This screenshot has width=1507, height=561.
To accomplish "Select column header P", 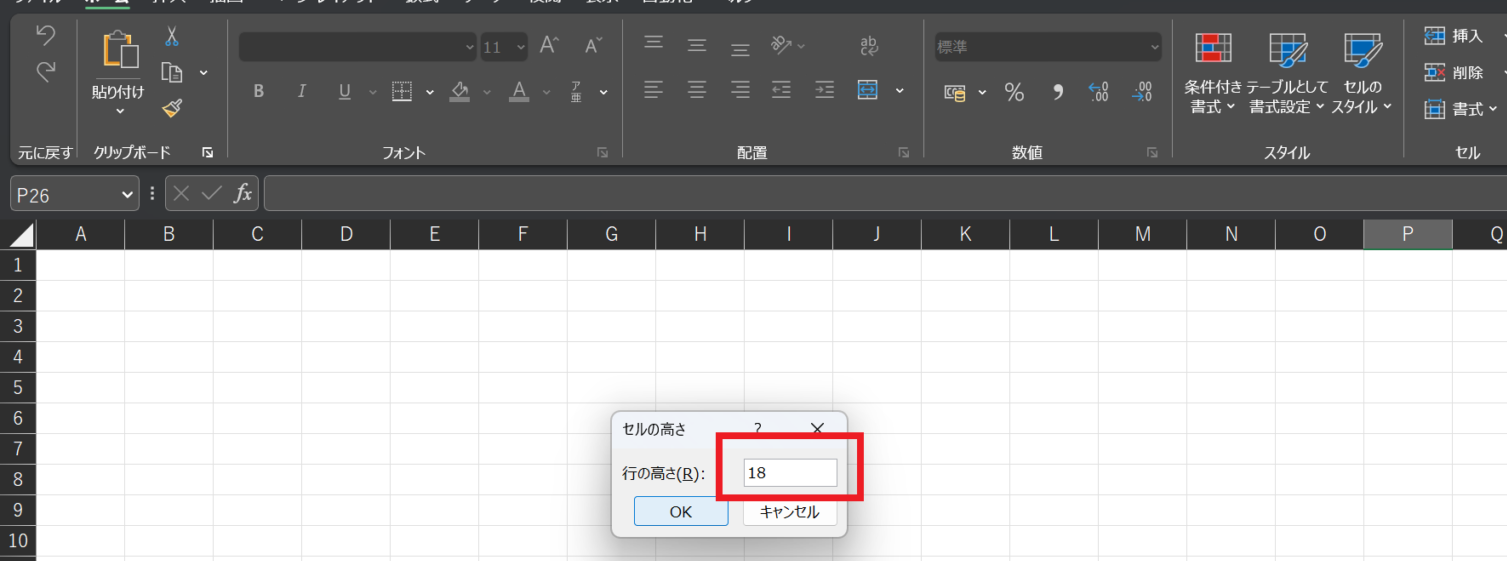I will click(x=1407, y=234).
